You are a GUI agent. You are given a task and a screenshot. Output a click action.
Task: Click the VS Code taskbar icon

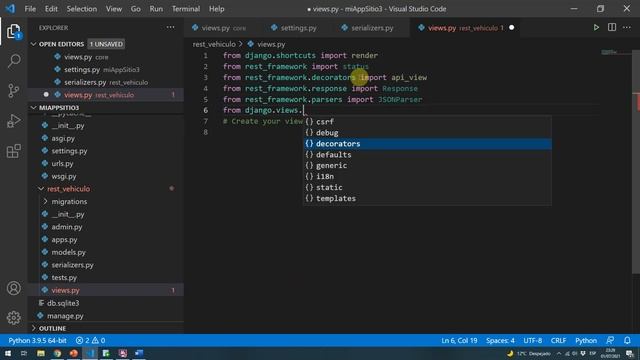click(90, 353)
